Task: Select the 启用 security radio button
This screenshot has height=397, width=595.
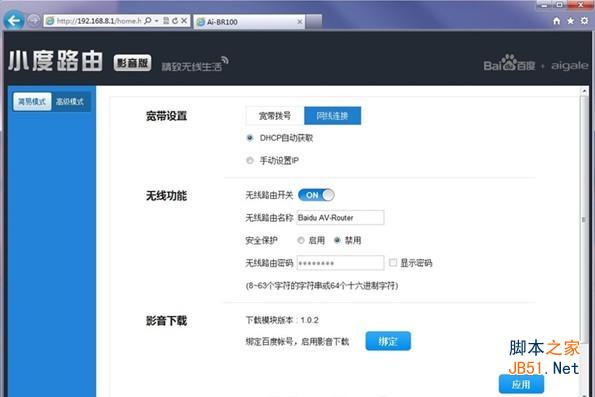Action: point(301,240)
